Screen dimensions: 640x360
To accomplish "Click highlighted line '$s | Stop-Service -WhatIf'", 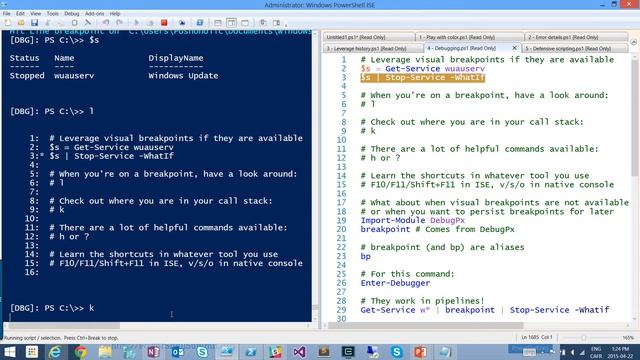I will coord(422,78).
